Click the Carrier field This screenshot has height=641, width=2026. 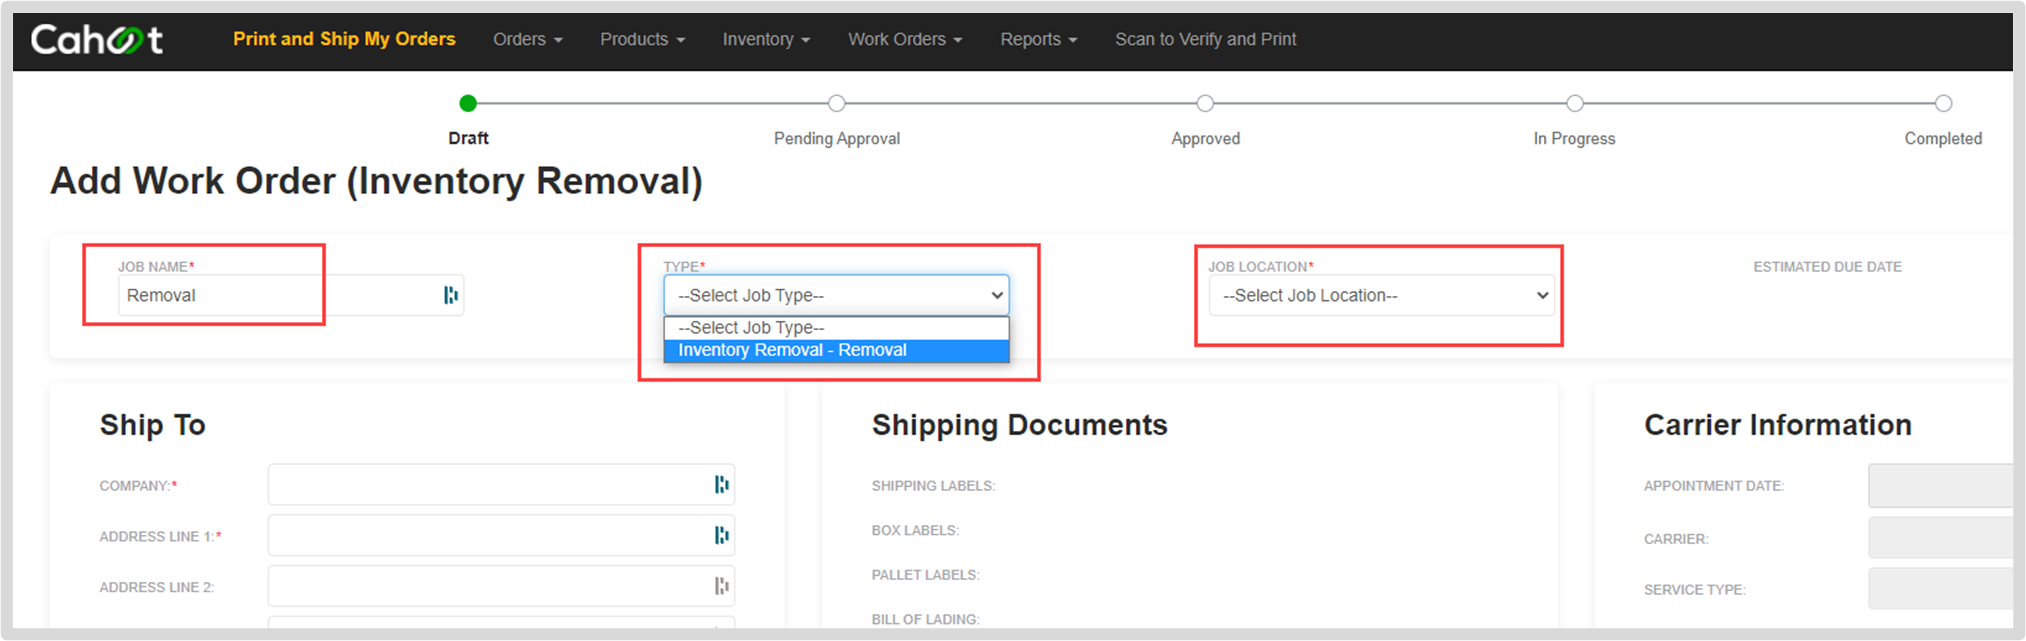click(x=1940, y=538)
